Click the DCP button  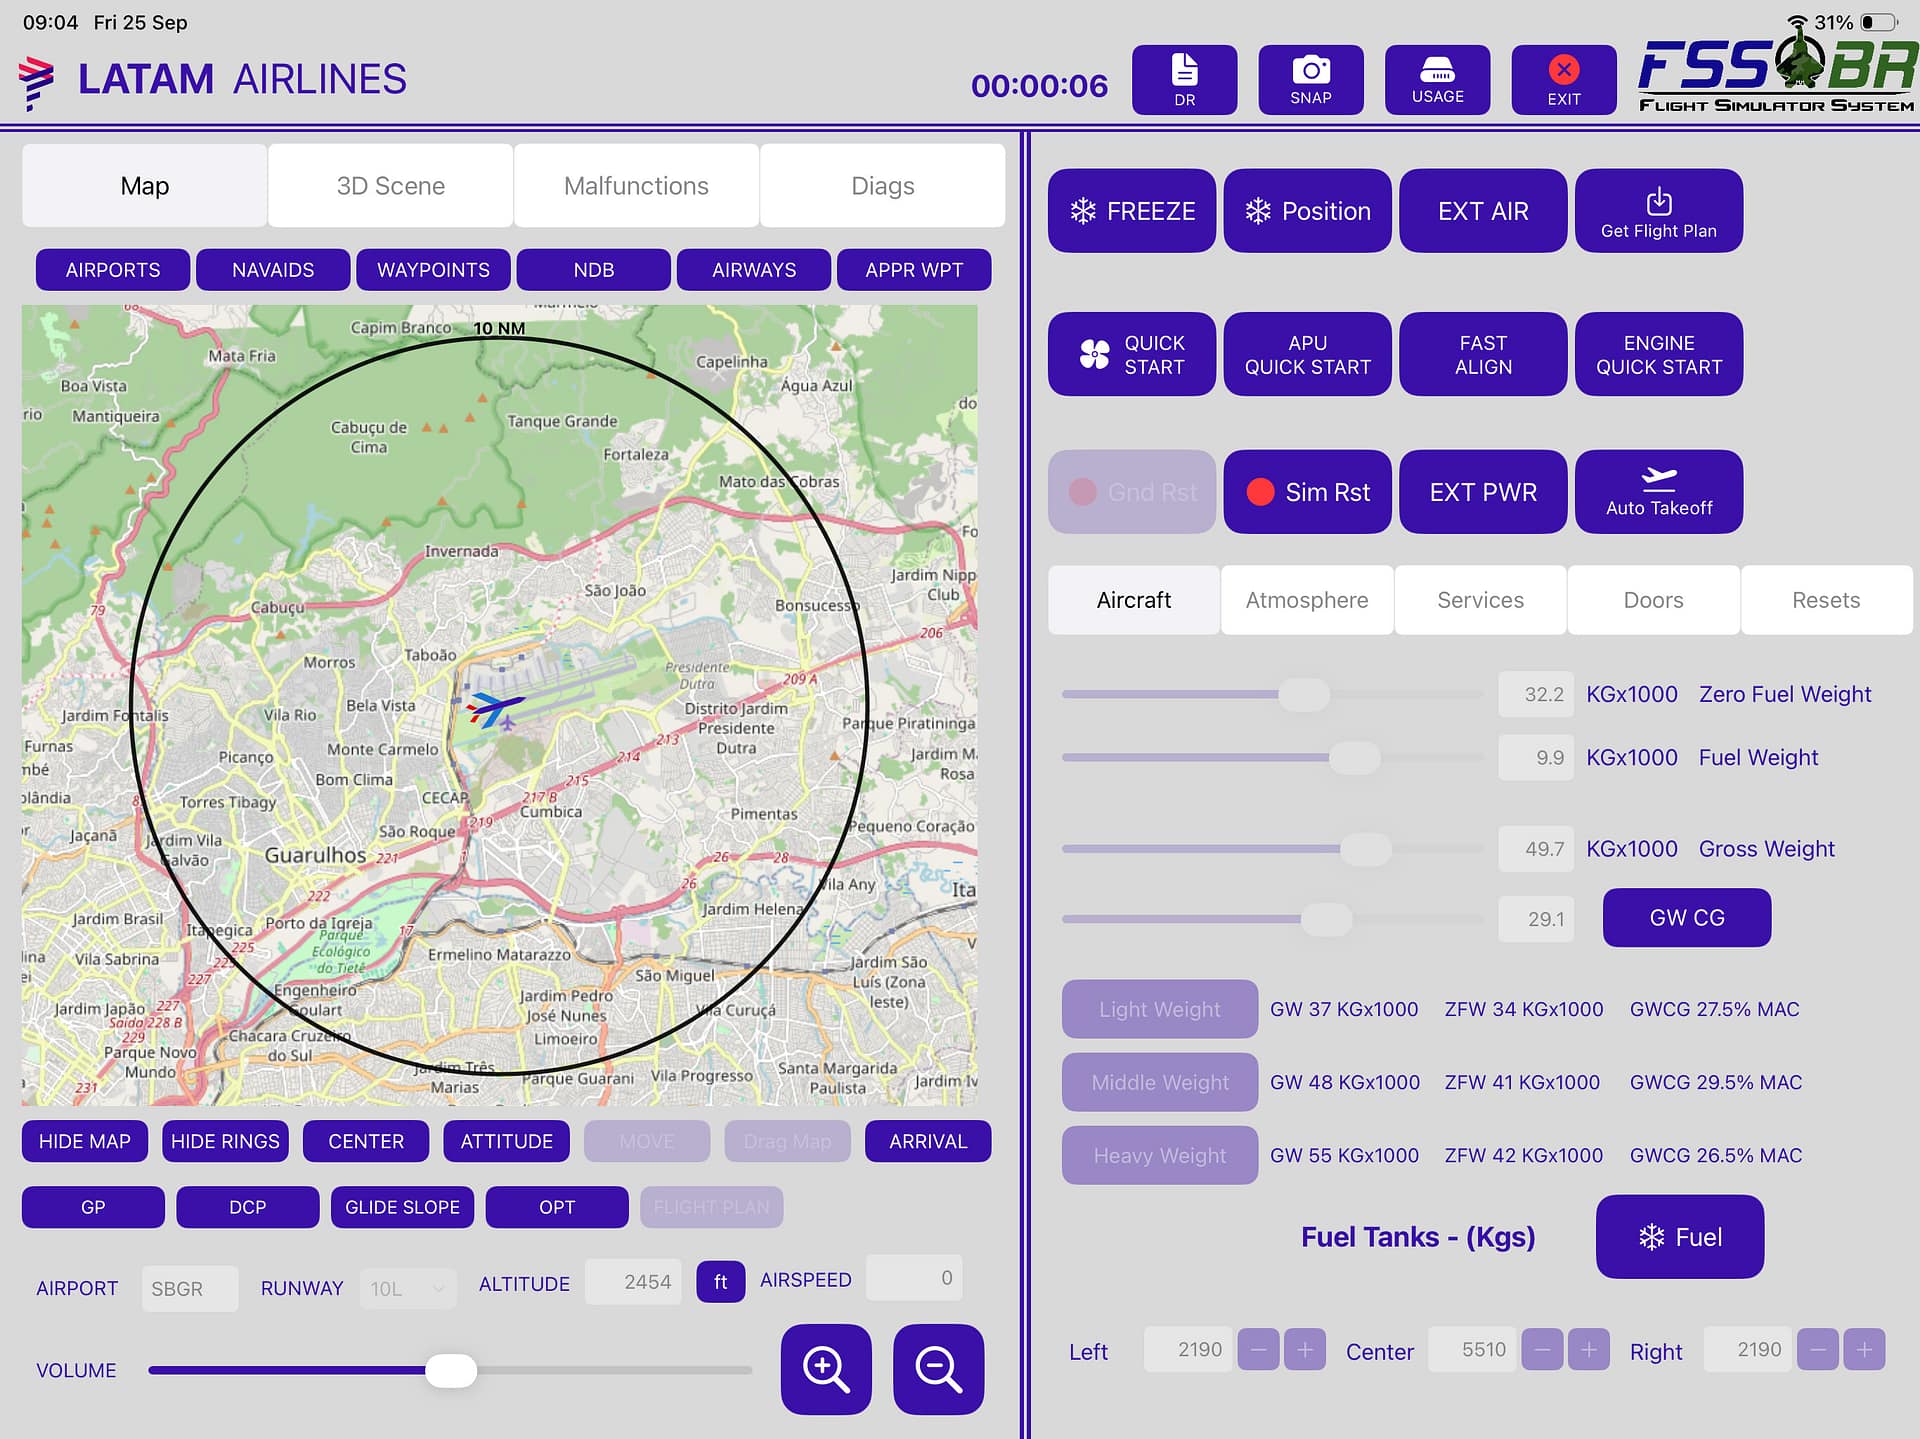coord(248,1207)
